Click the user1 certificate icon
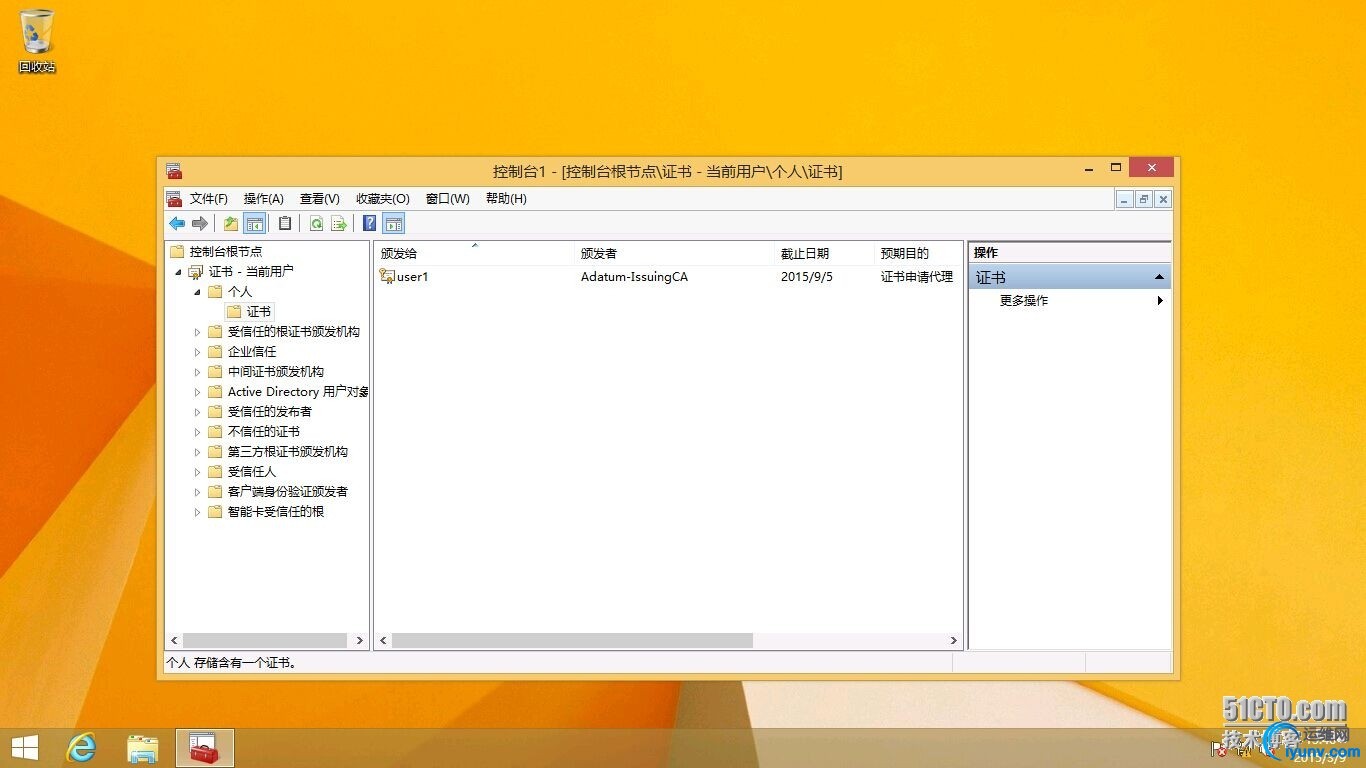The height and width of the screenshot is (768, 1366). 387,277
